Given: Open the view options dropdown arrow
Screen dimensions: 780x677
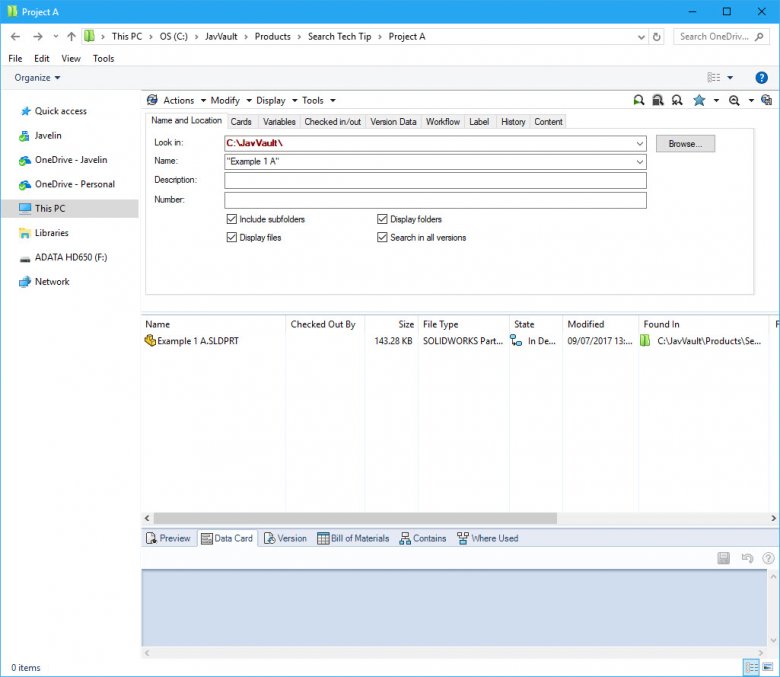Looking at the screenshot, I should 730,78.
